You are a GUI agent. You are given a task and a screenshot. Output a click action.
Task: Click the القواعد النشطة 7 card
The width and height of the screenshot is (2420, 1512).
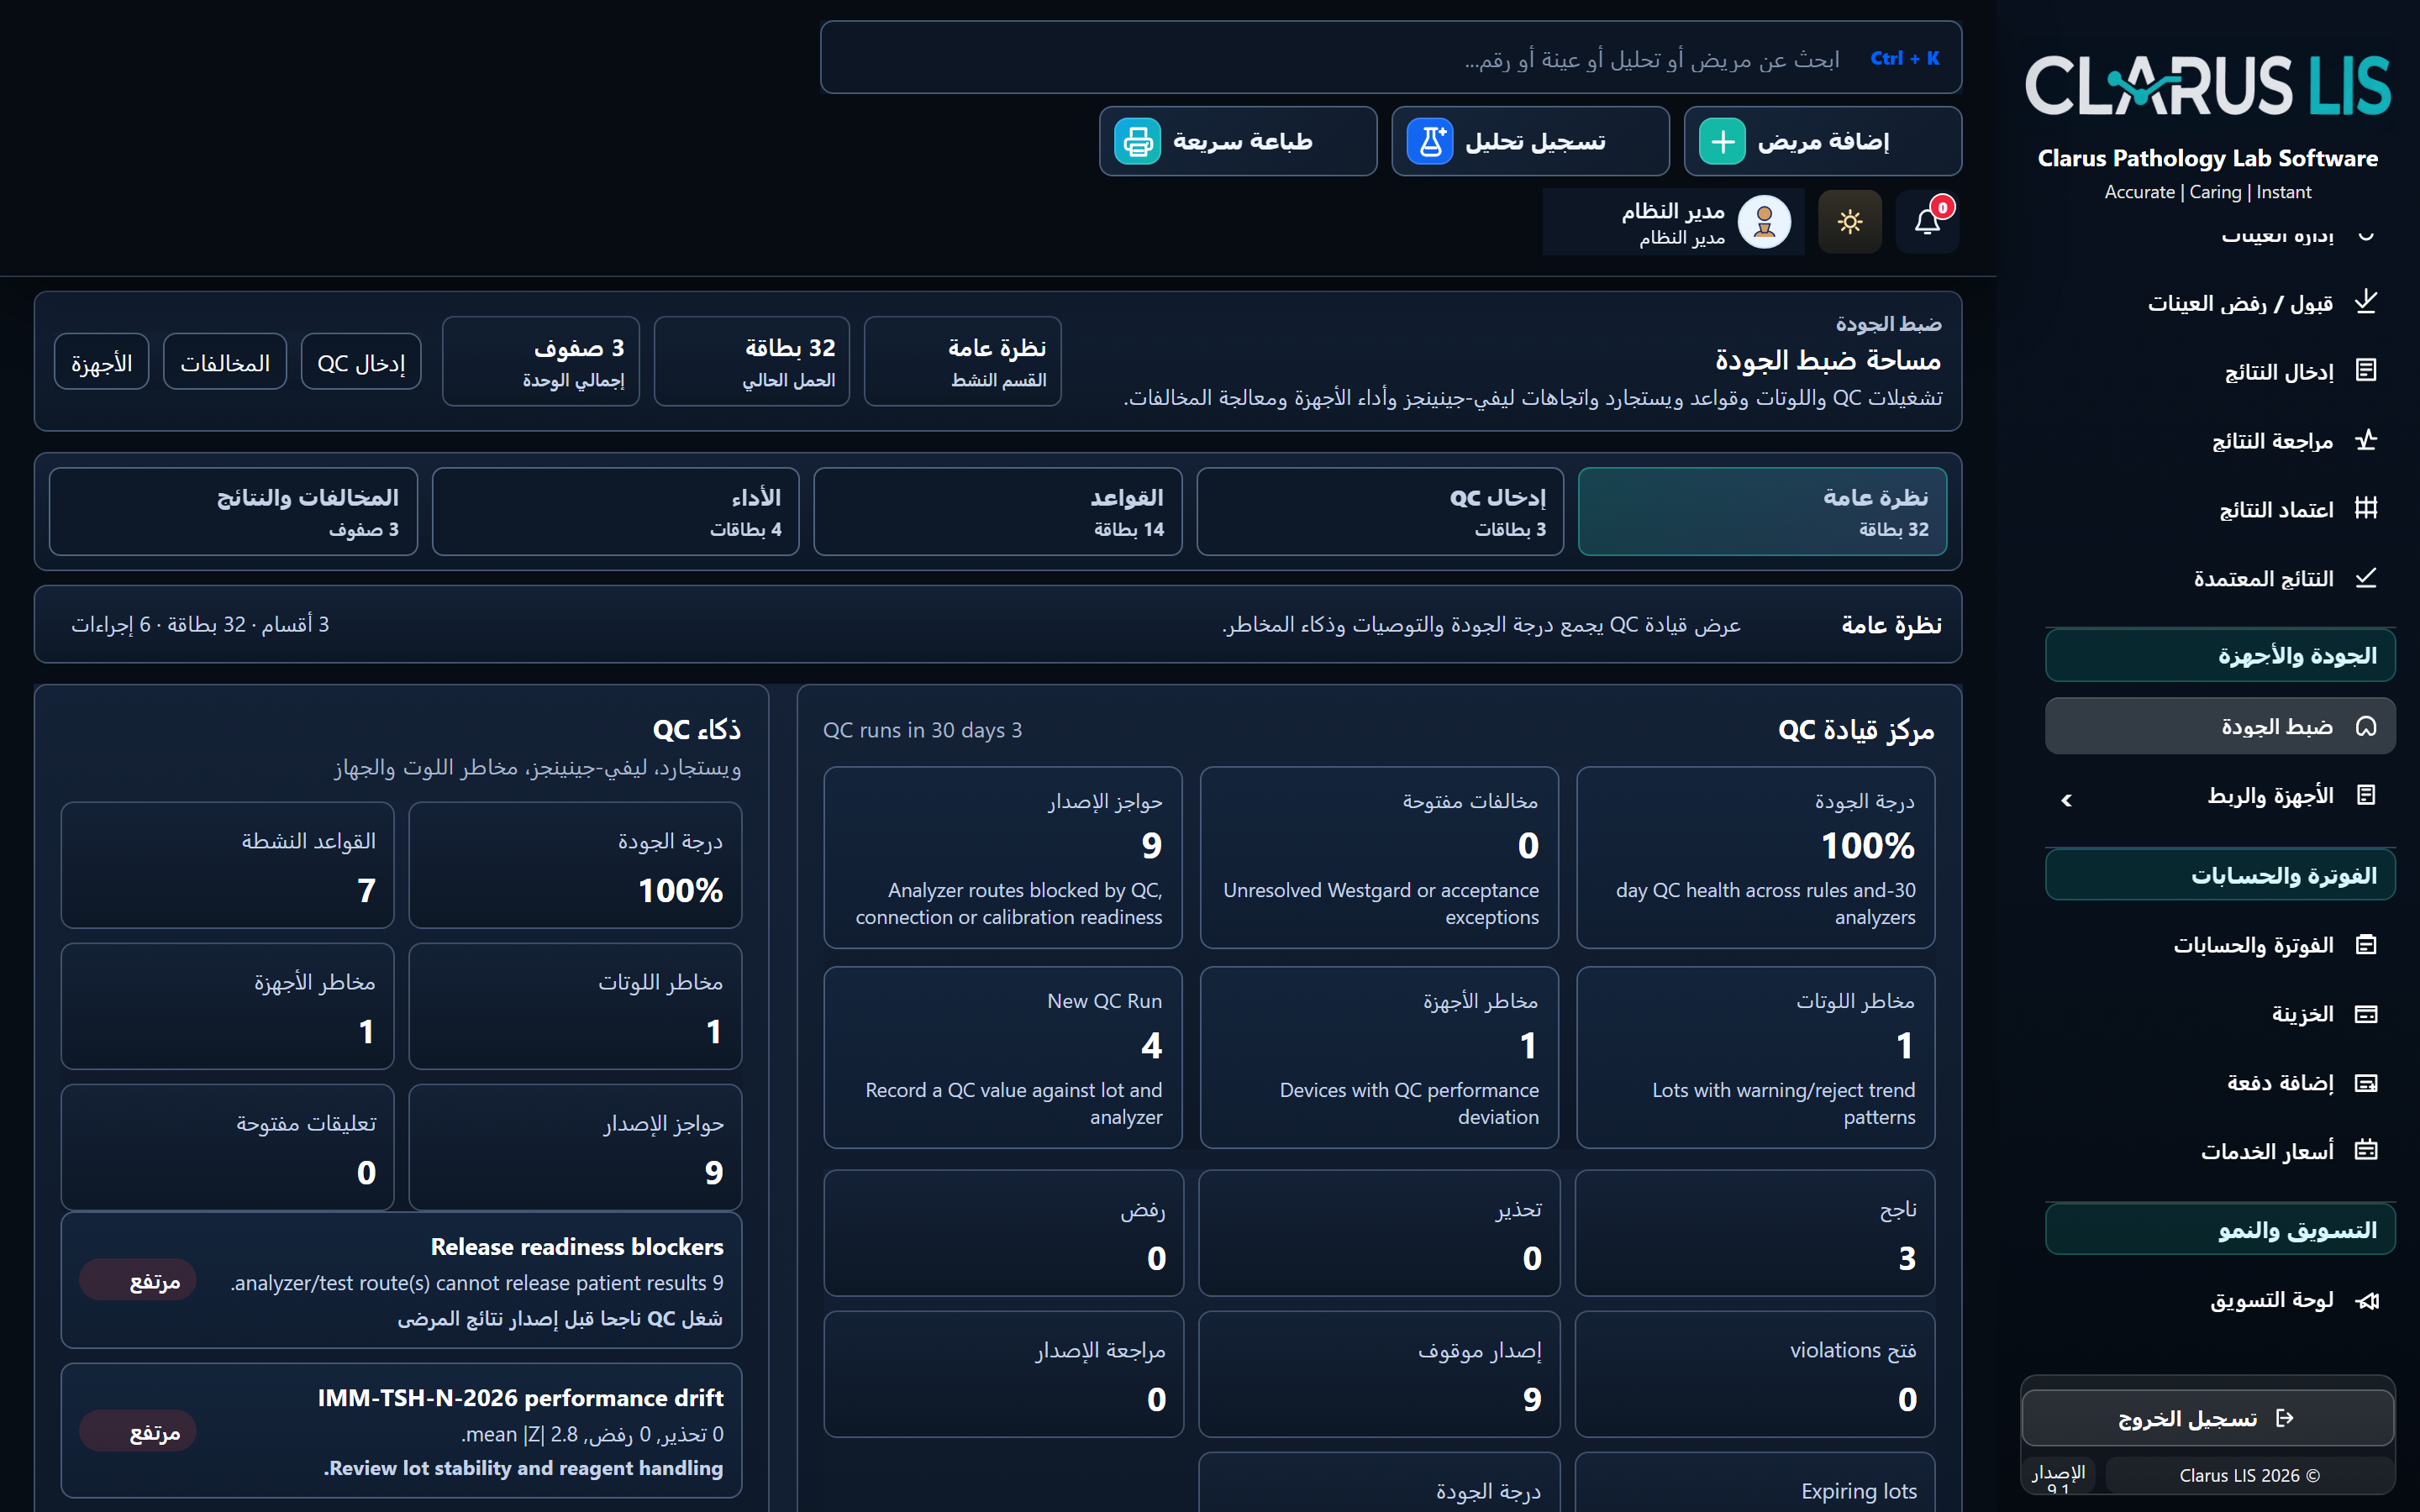pyautogui.click(x=227, y=865)
